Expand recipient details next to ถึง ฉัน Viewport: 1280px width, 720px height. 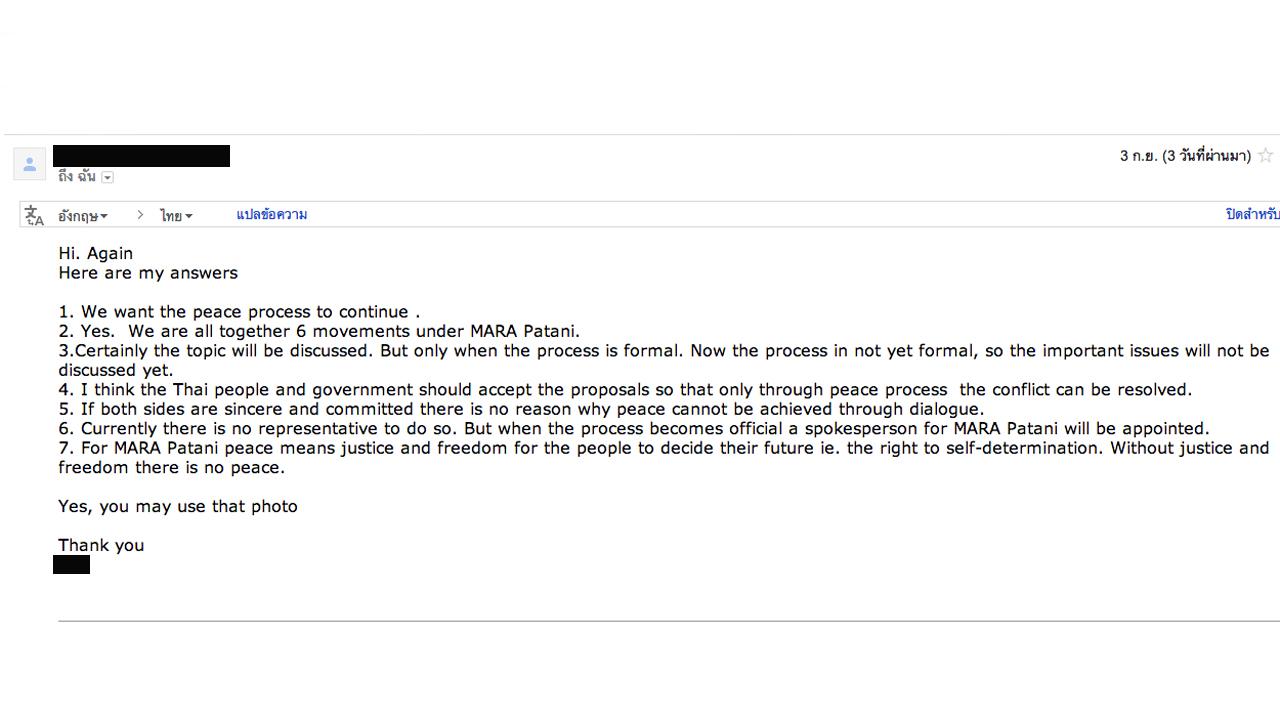click(x=108, y=178)
